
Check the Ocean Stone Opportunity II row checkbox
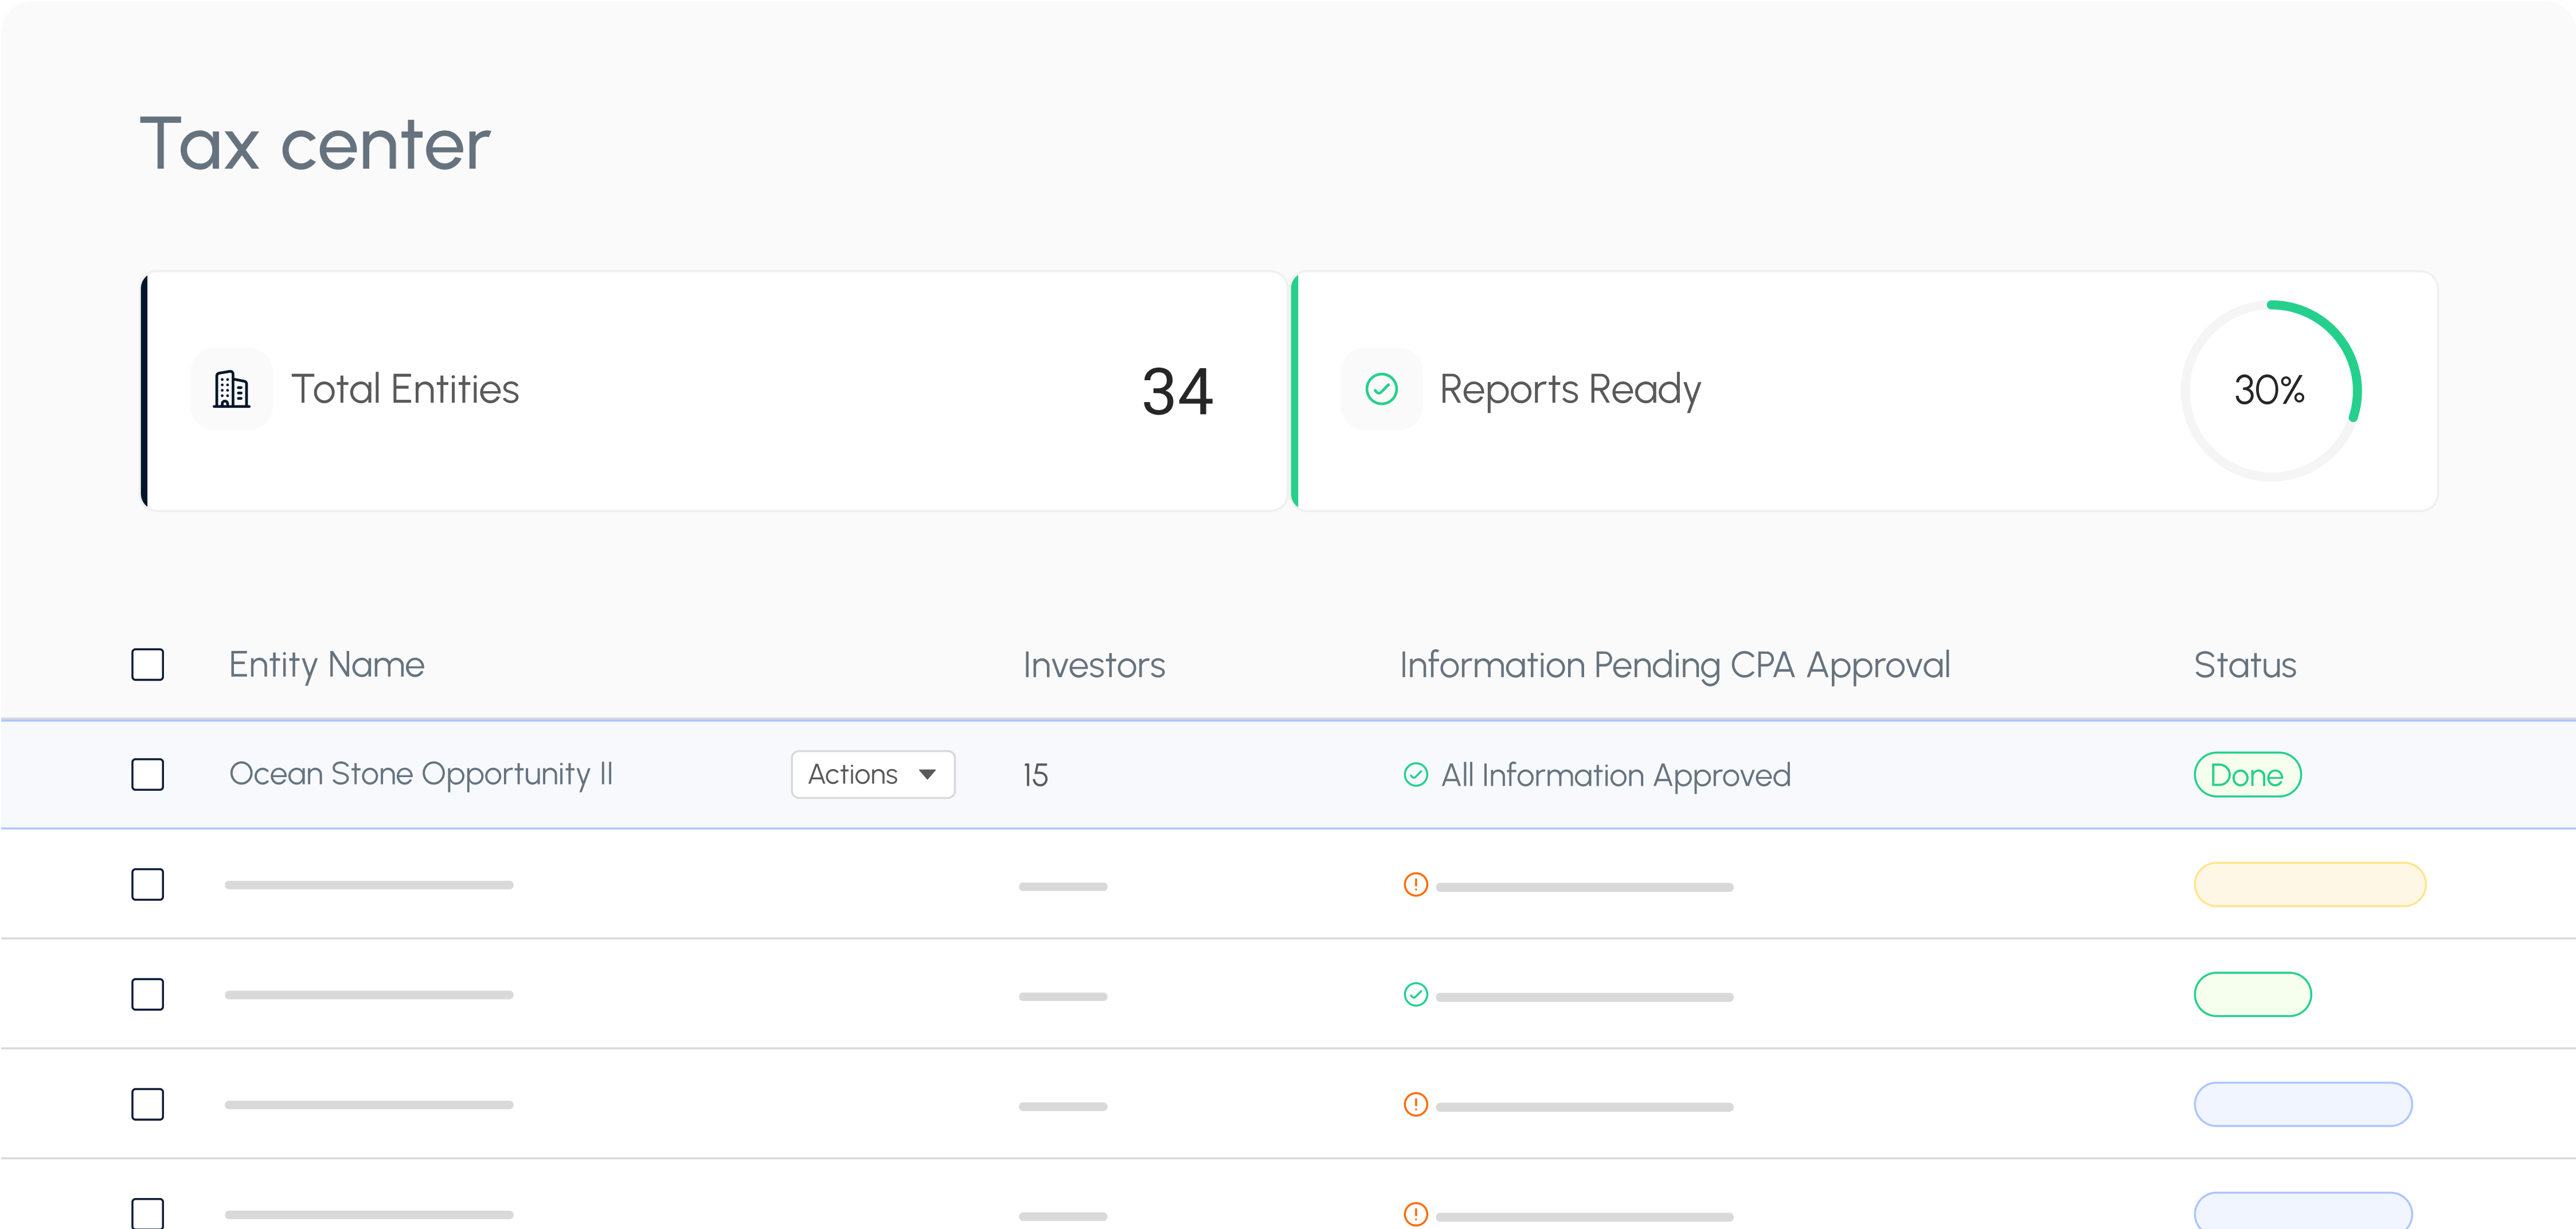tap(148, 775)
